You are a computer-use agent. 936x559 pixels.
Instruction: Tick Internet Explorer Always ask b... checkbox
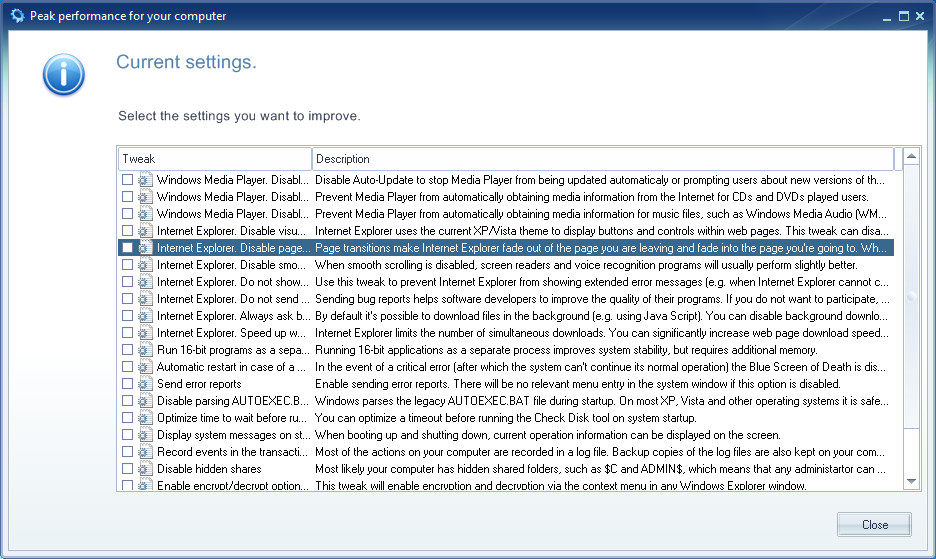[127, 316]
